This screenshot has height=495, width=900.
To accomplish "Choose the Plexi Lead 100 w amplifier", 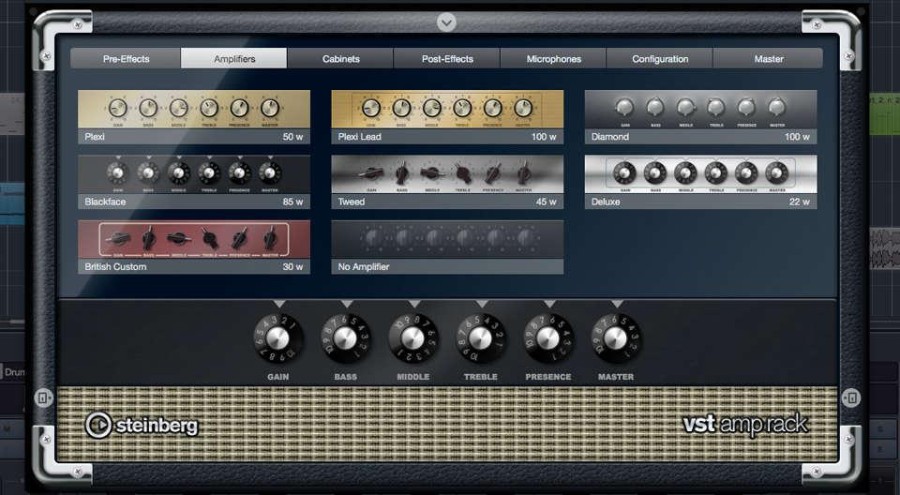I will [447, 117].
